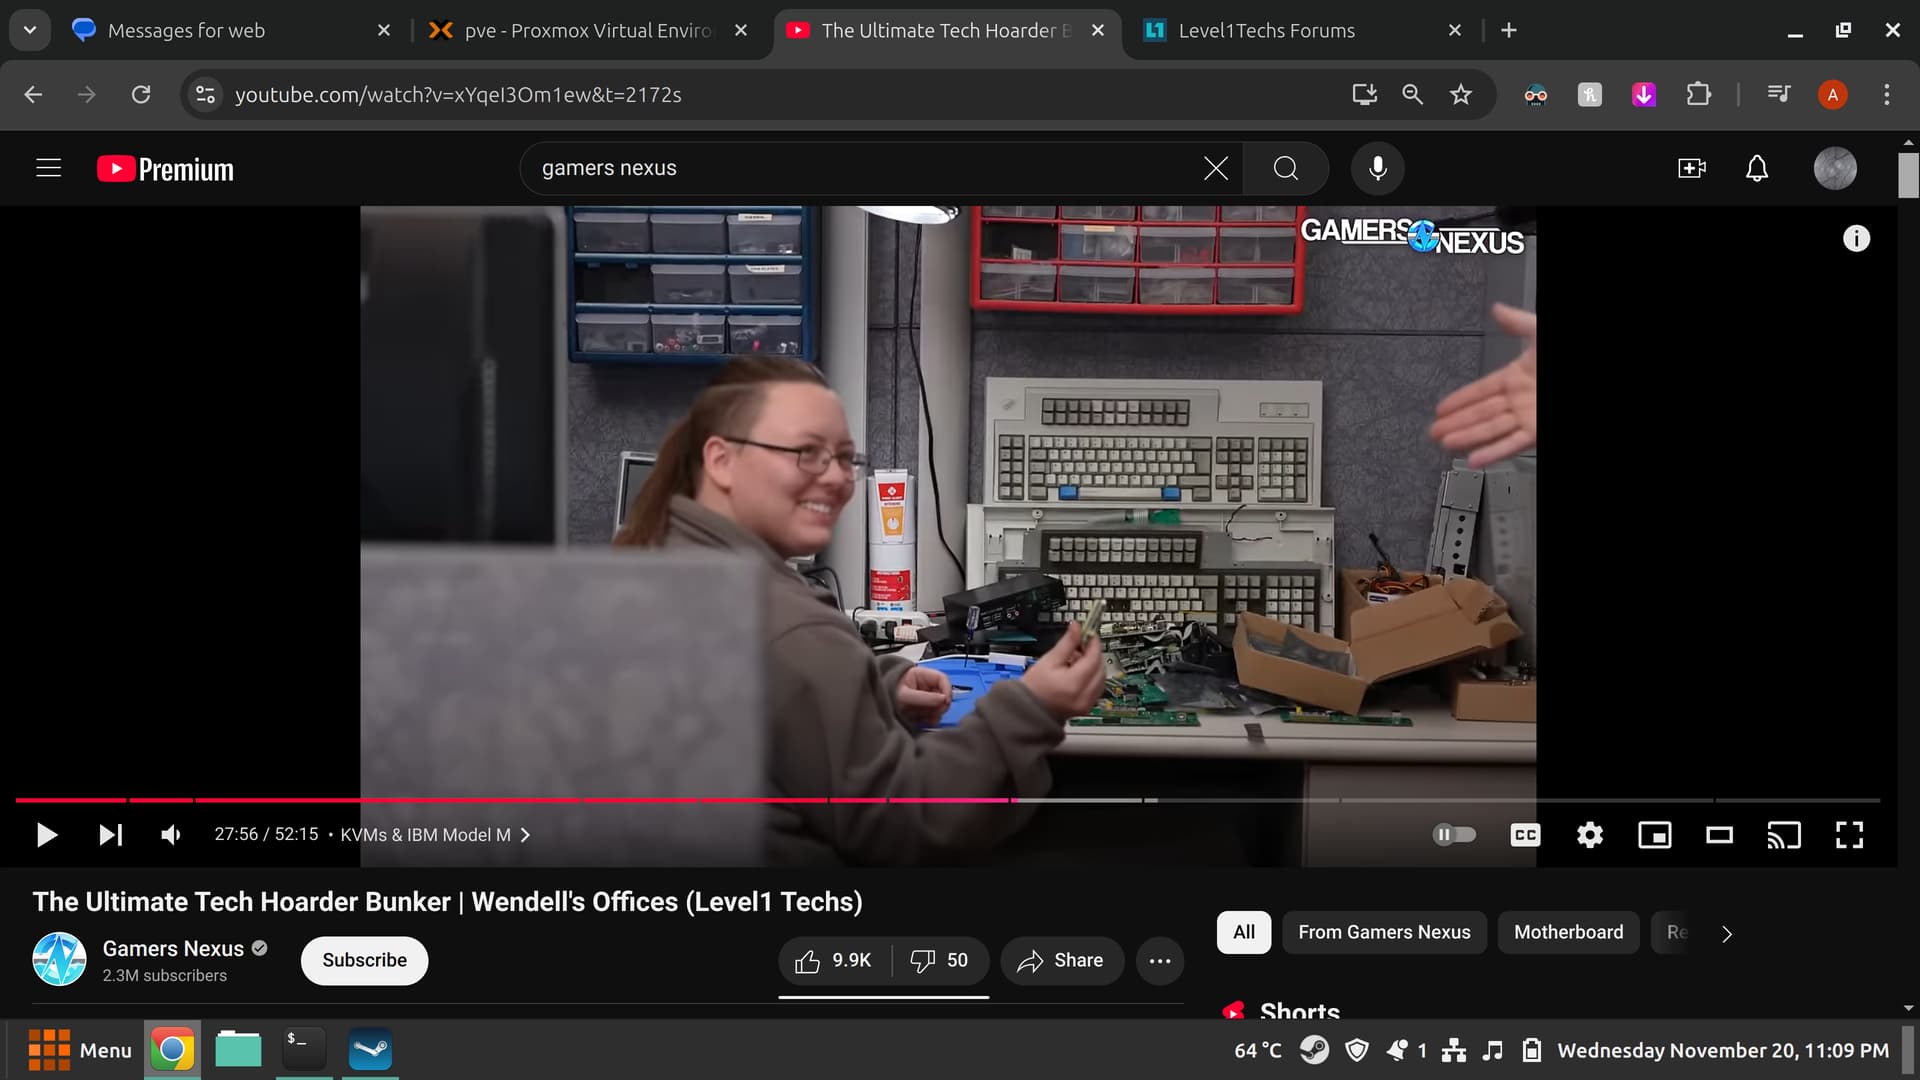Screen dimensions: 1920x1080
Task: Skip to the next video
Action: 110,835
